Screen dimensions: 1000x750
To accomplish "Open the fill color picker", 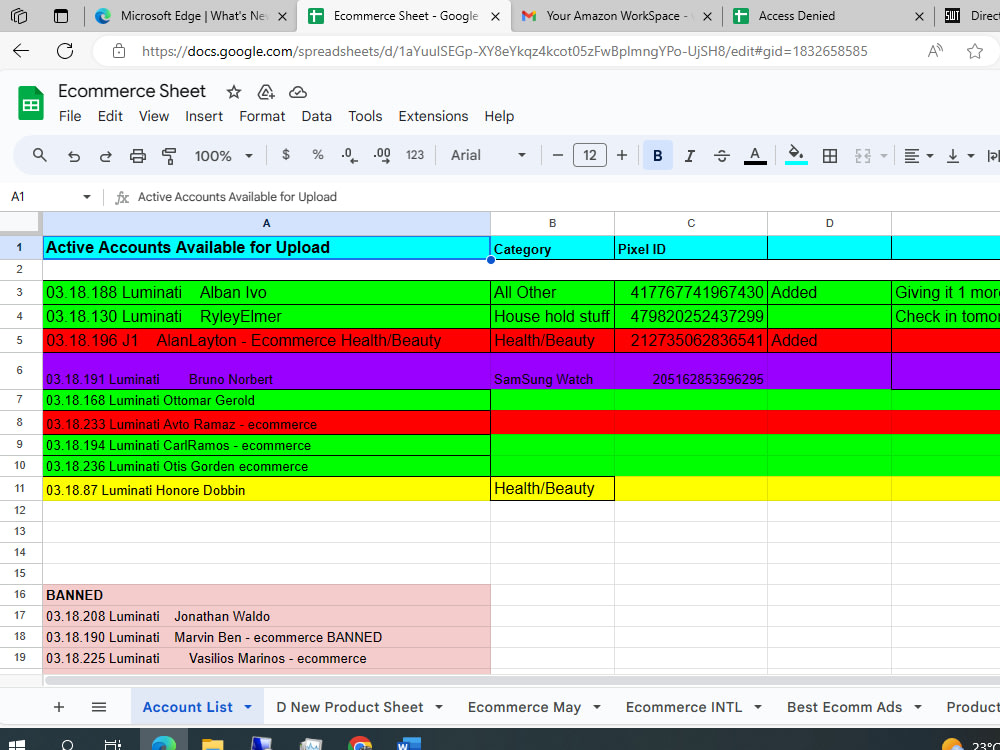I will [x=796, y=155].
